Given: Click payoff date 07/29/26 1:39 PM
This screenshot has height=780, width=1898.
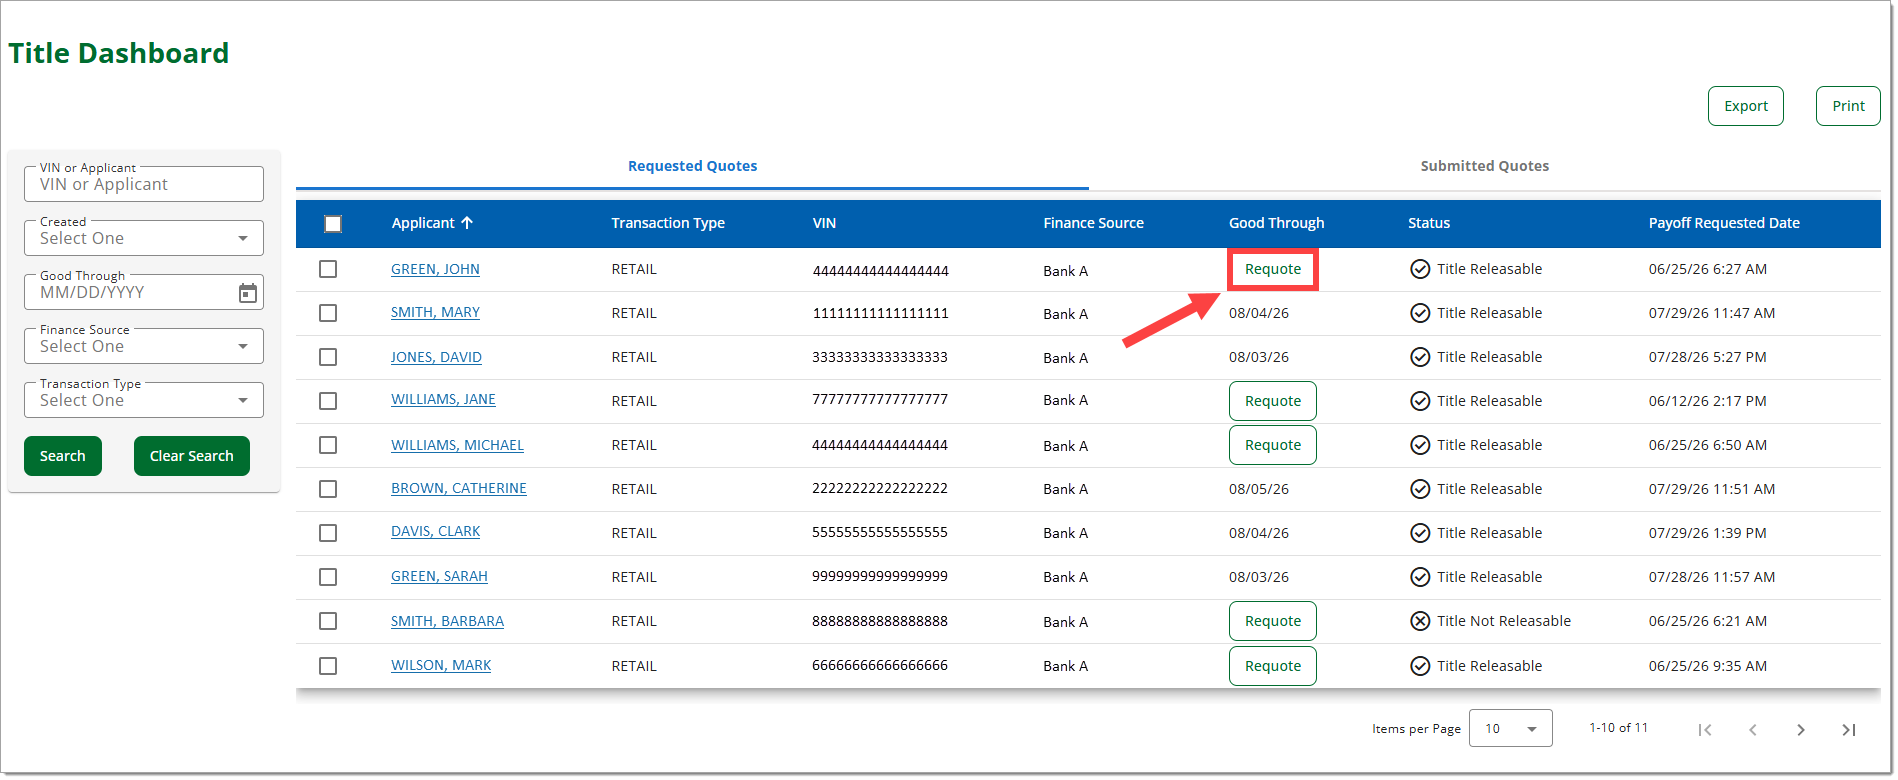Looking at the screenshot, I should pos(1707,533).
